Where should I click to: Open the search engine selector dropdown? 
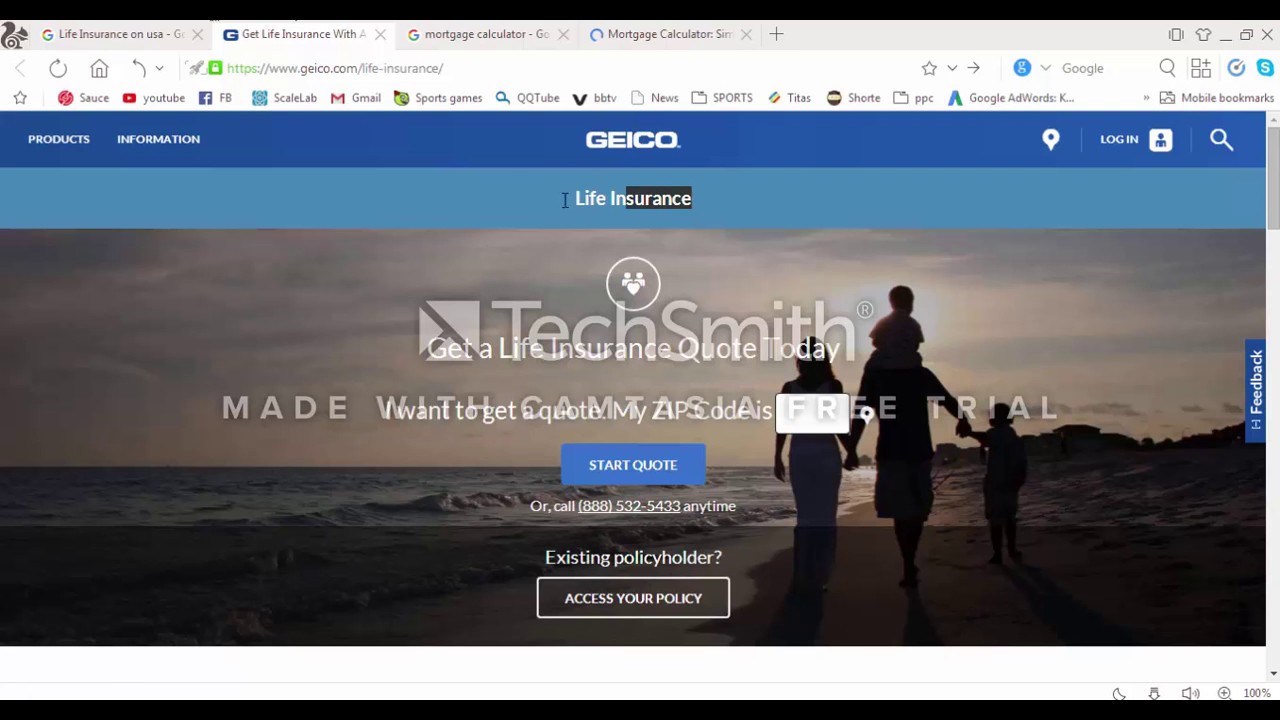(x=1045, y=68)
